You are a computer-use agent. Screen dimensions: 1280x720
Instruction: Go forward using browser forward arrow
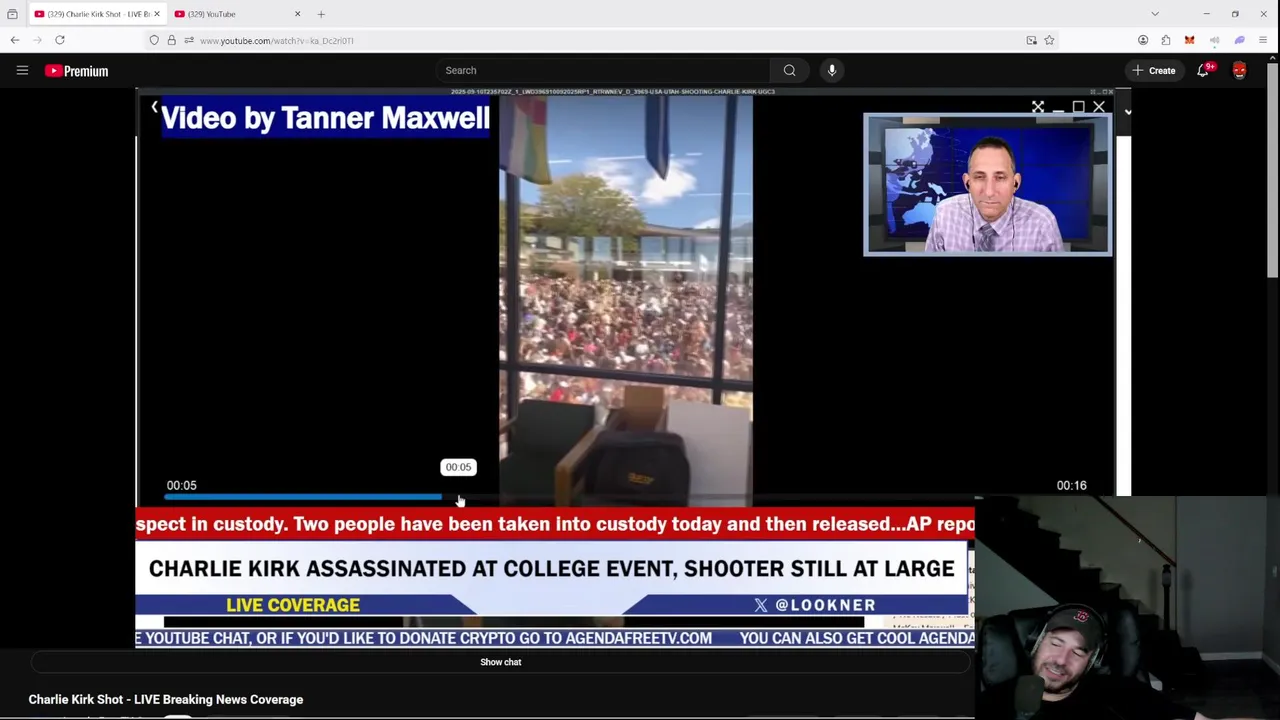37,40
